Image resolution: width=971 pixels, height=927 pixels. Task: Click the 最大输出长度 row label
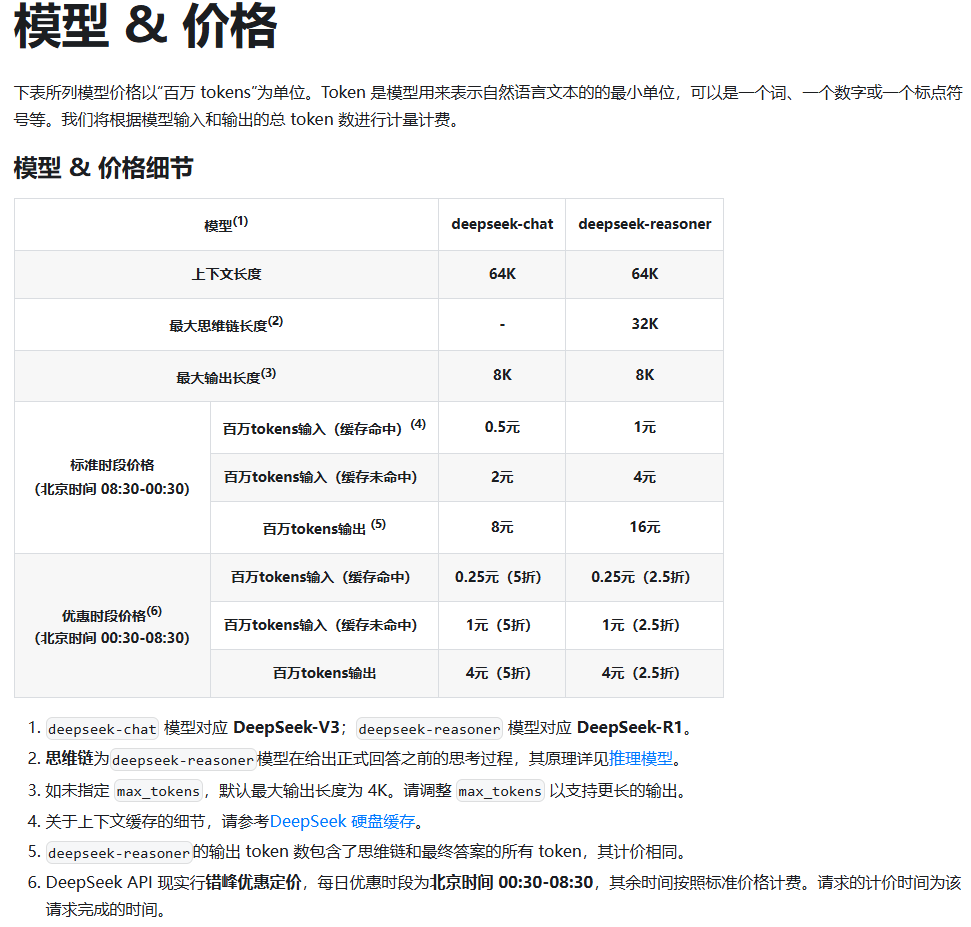226,376
